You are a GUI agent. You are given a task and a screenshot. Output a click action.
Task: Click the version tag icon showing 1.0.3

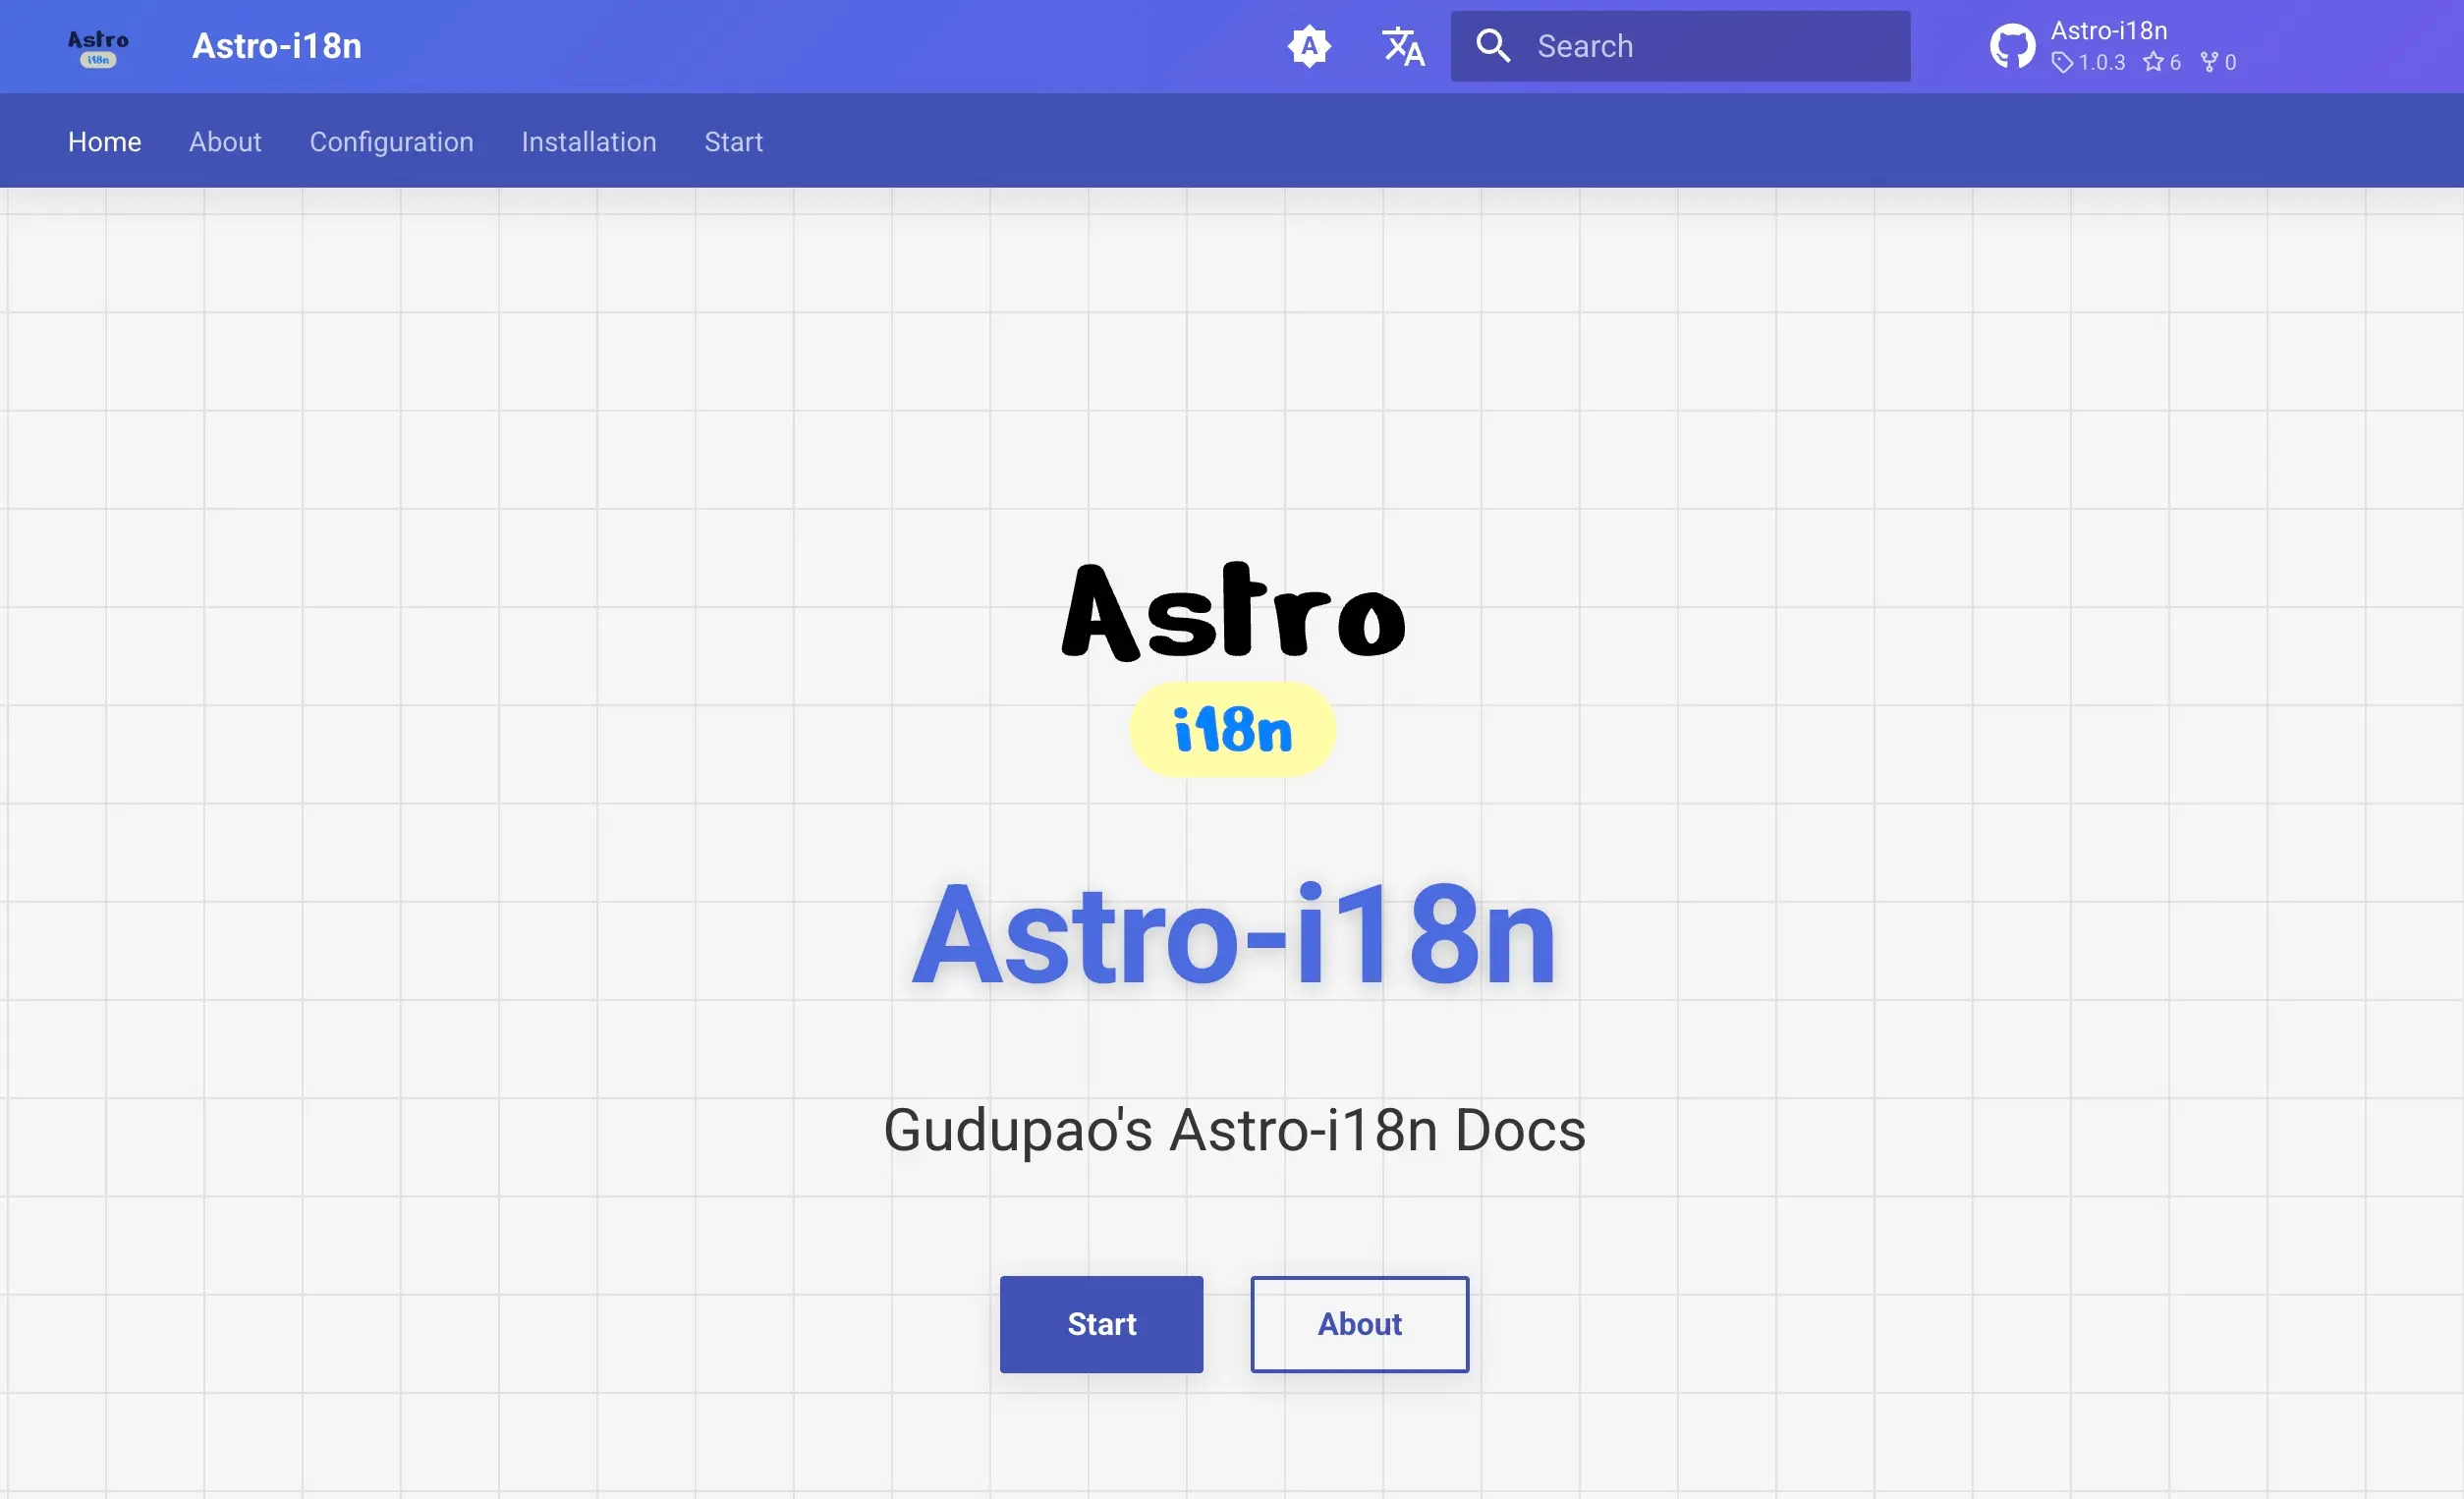pyautogui.click(x=2062, y=63)
